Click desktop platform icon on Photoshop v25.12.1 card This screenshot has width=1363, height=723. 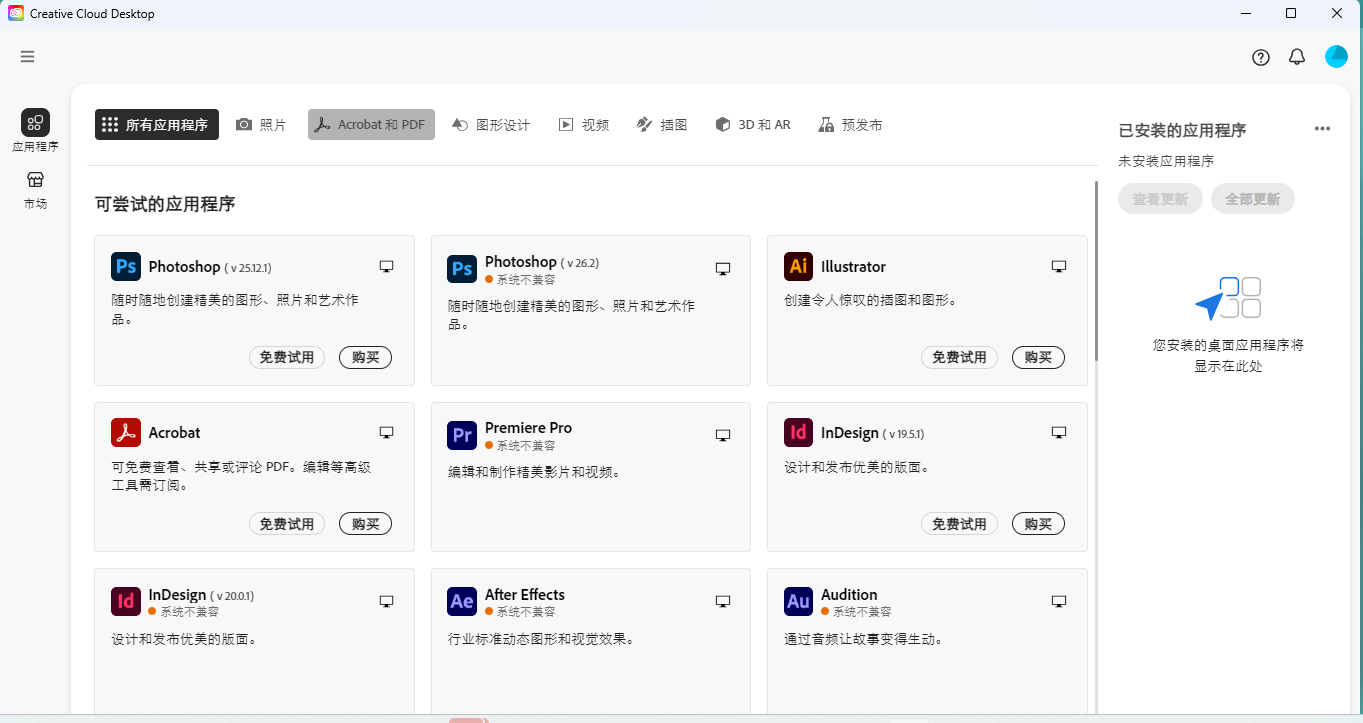386,267
